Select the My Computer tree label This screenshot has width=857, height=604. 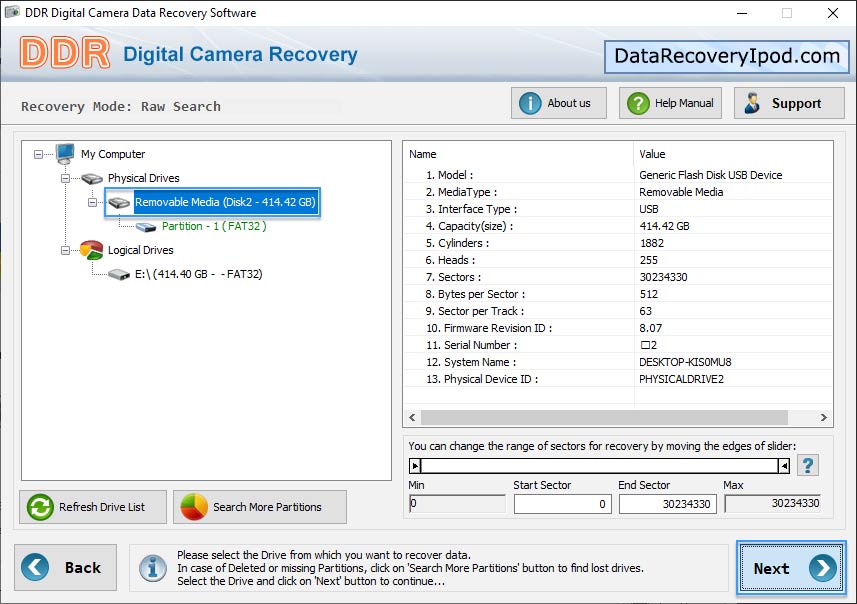tap(113, 154)
